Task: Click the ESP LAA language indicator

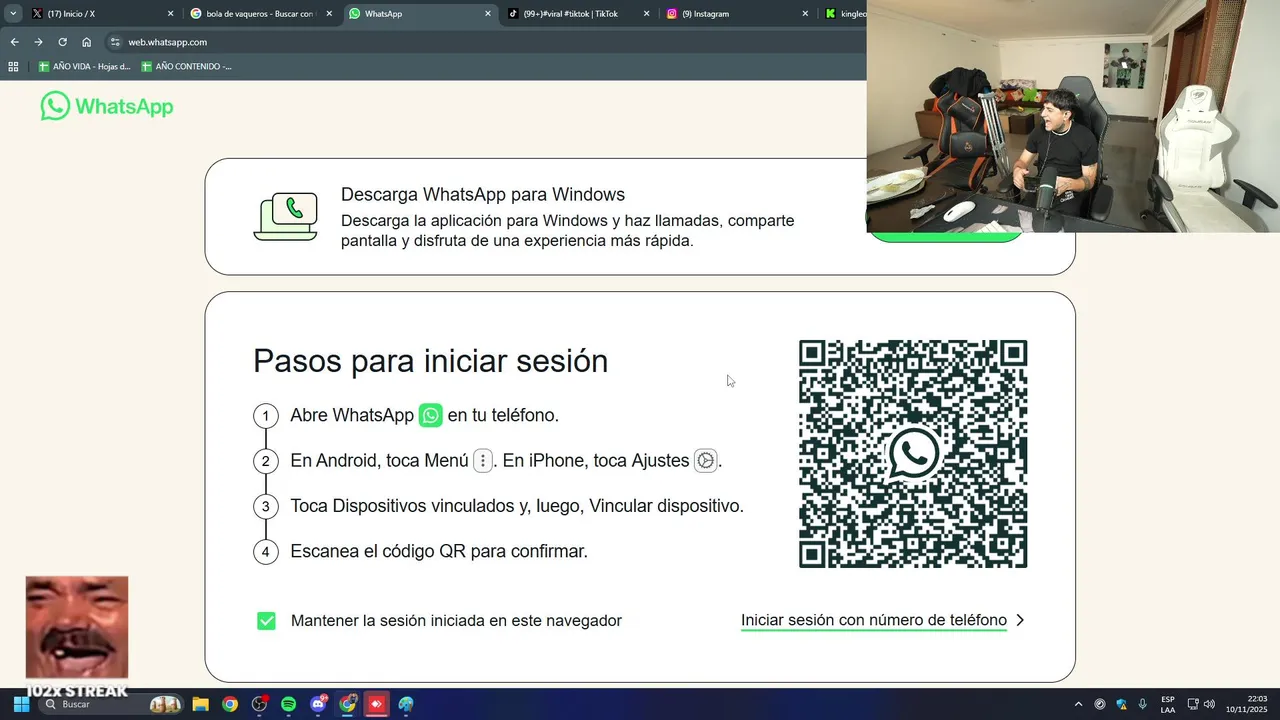Action: coord(1168,704)
